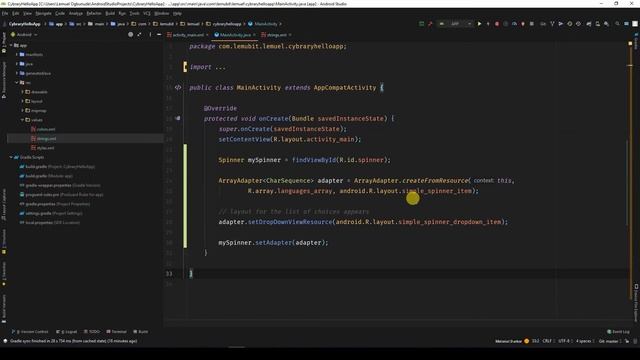Expand the manifests folder

17,54
